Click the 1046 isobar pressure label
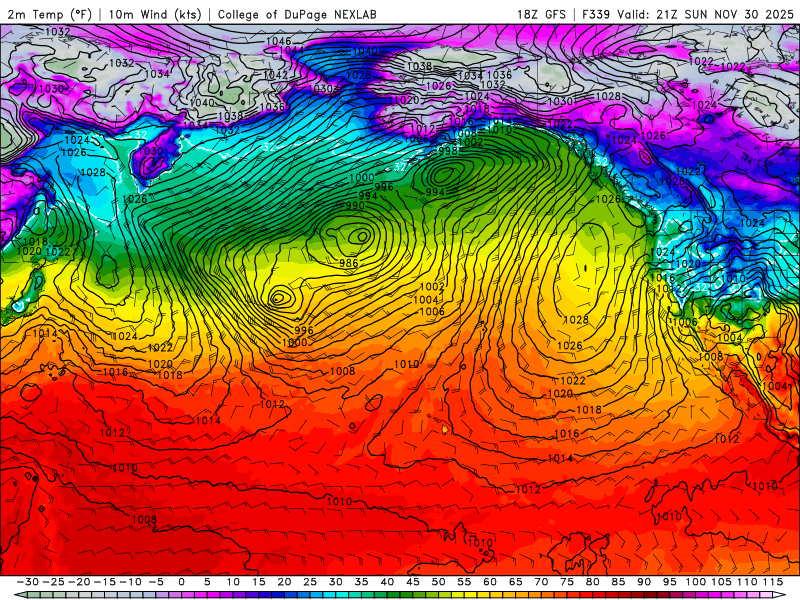 [279, 41]
